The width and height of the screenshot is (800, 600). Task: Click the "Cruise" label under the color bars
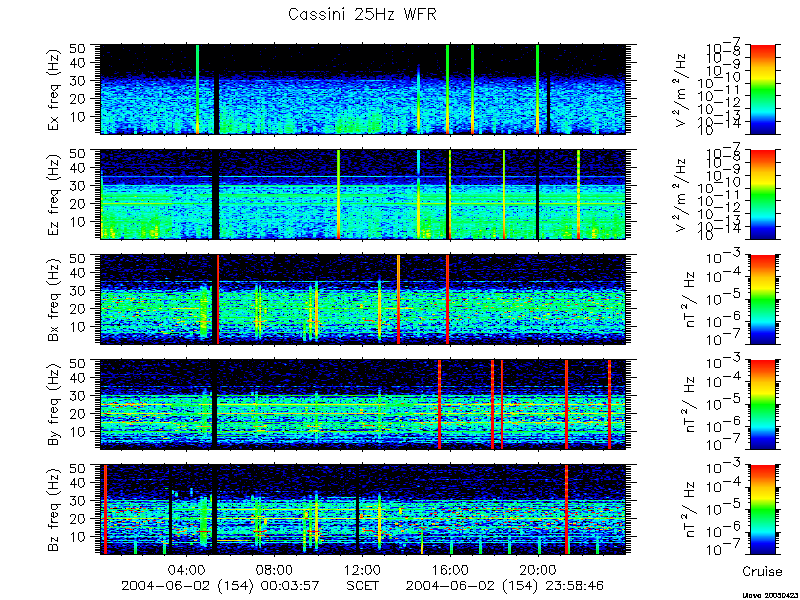pos(762,571)
